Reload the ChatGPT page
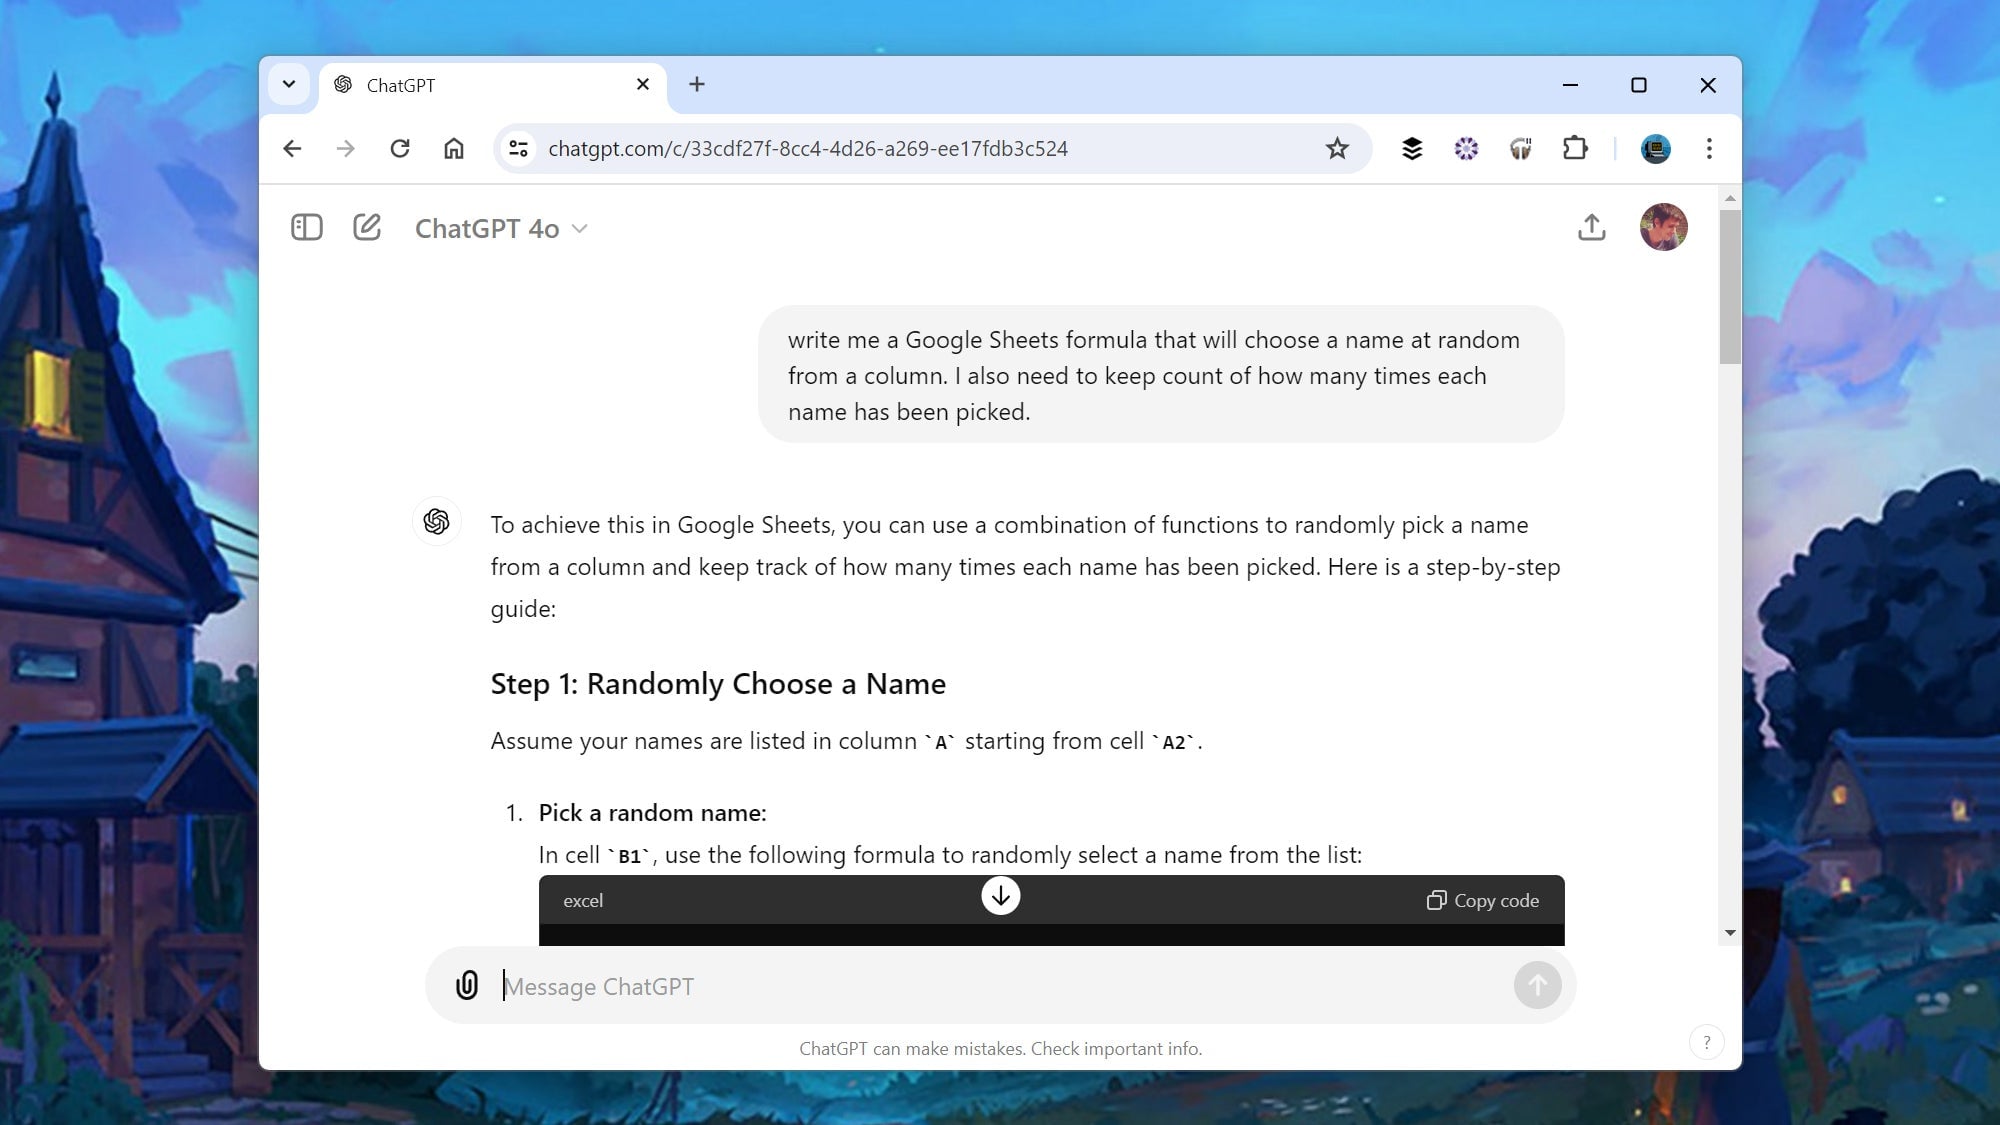This screenshot has height=1125, width=2000. pos(400,148)
